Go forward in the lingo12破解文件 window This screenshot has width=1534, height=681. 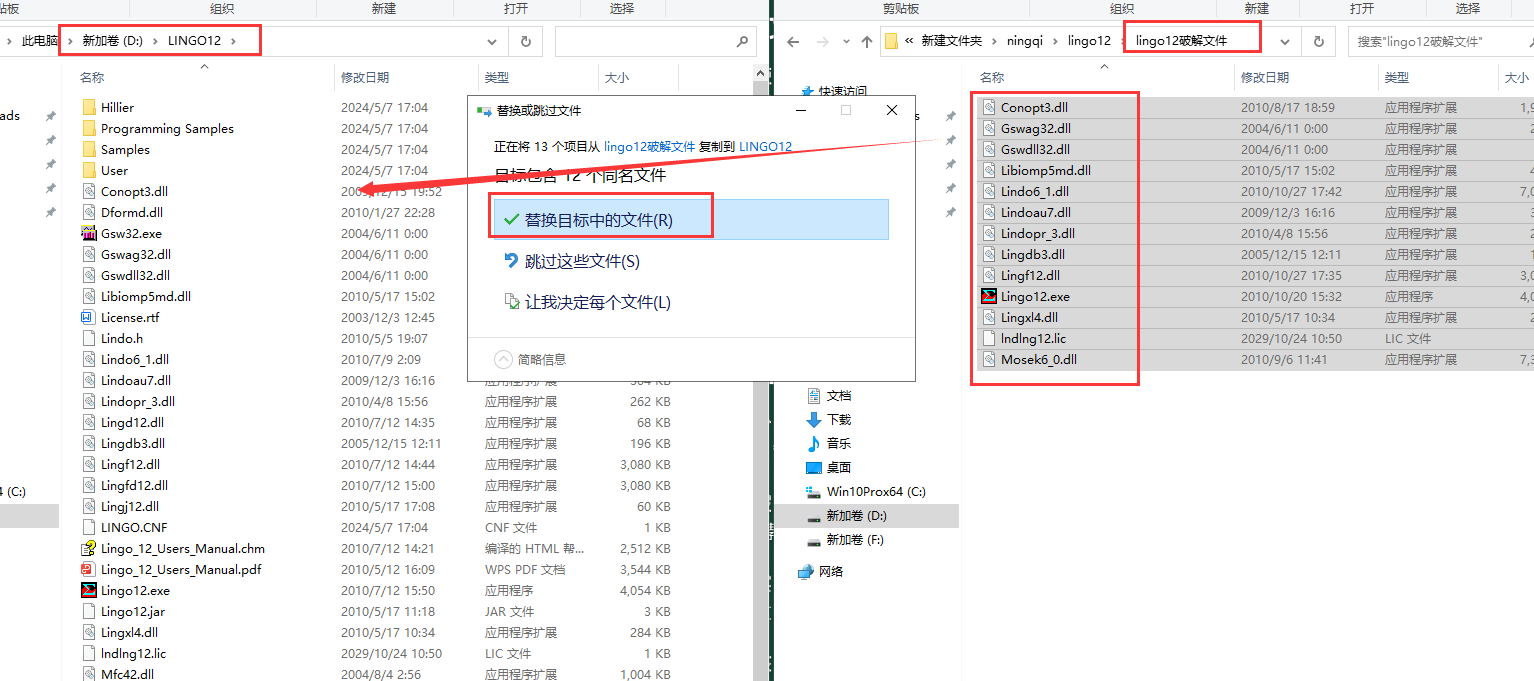click(x=821, y=42)
